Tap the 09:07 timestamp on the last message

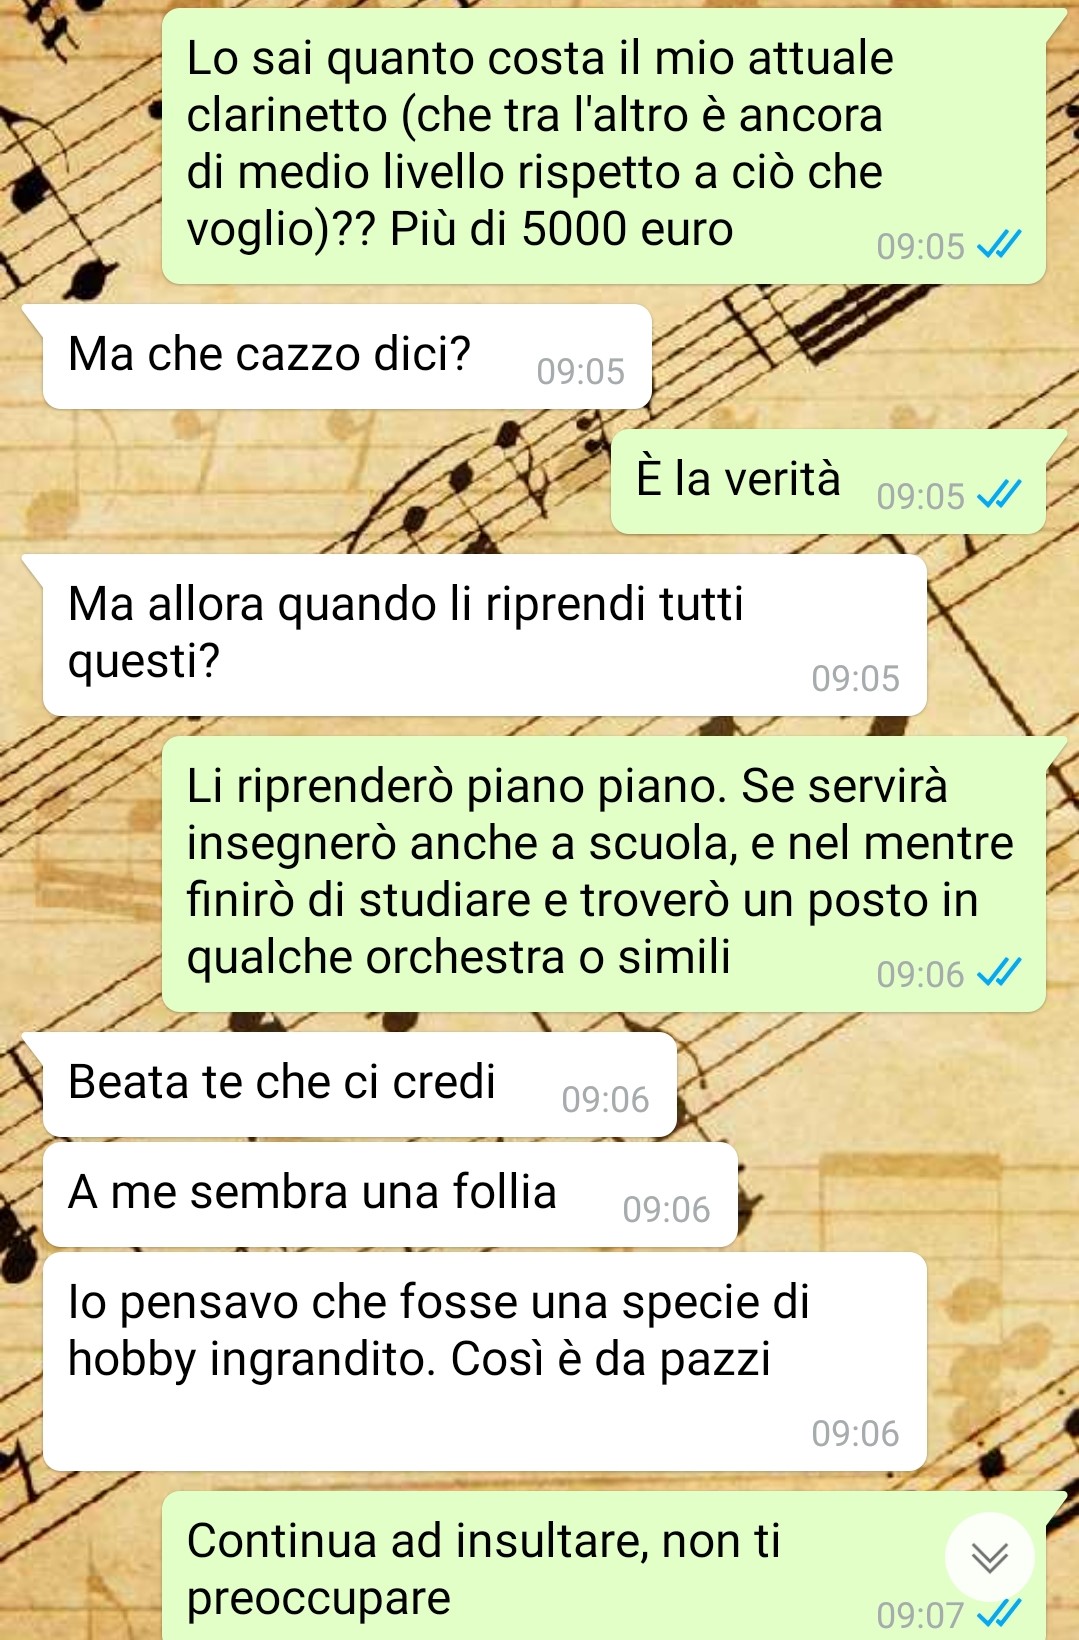pyautogui.click(x=920, y=1614)
